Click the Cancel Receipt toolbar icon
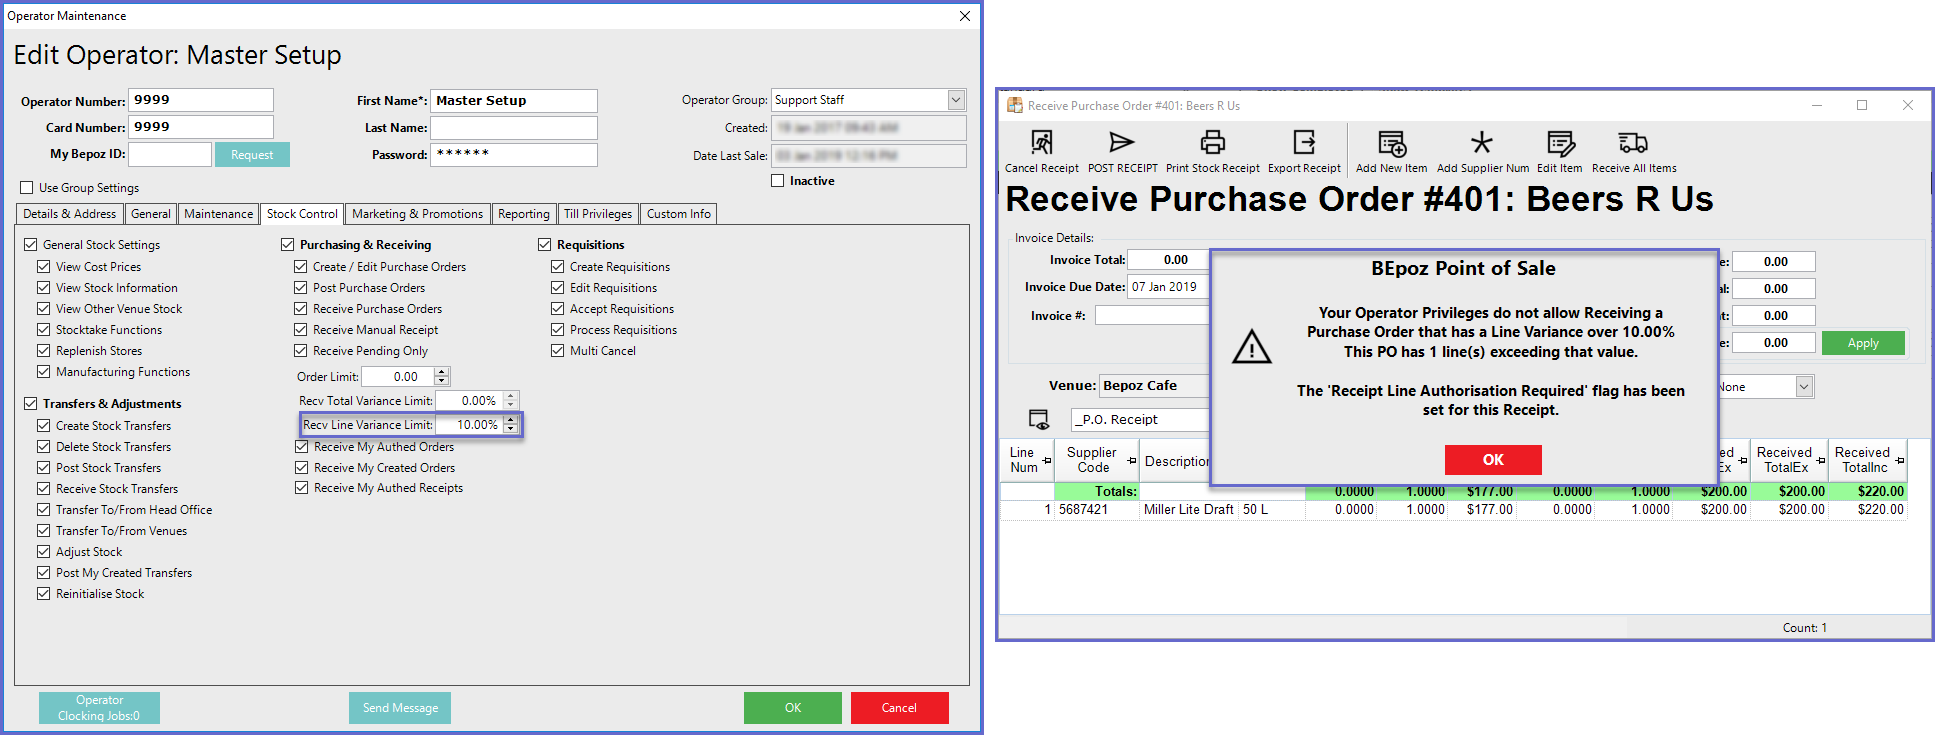1935x735 pixels. click(x=1041, y=142)
